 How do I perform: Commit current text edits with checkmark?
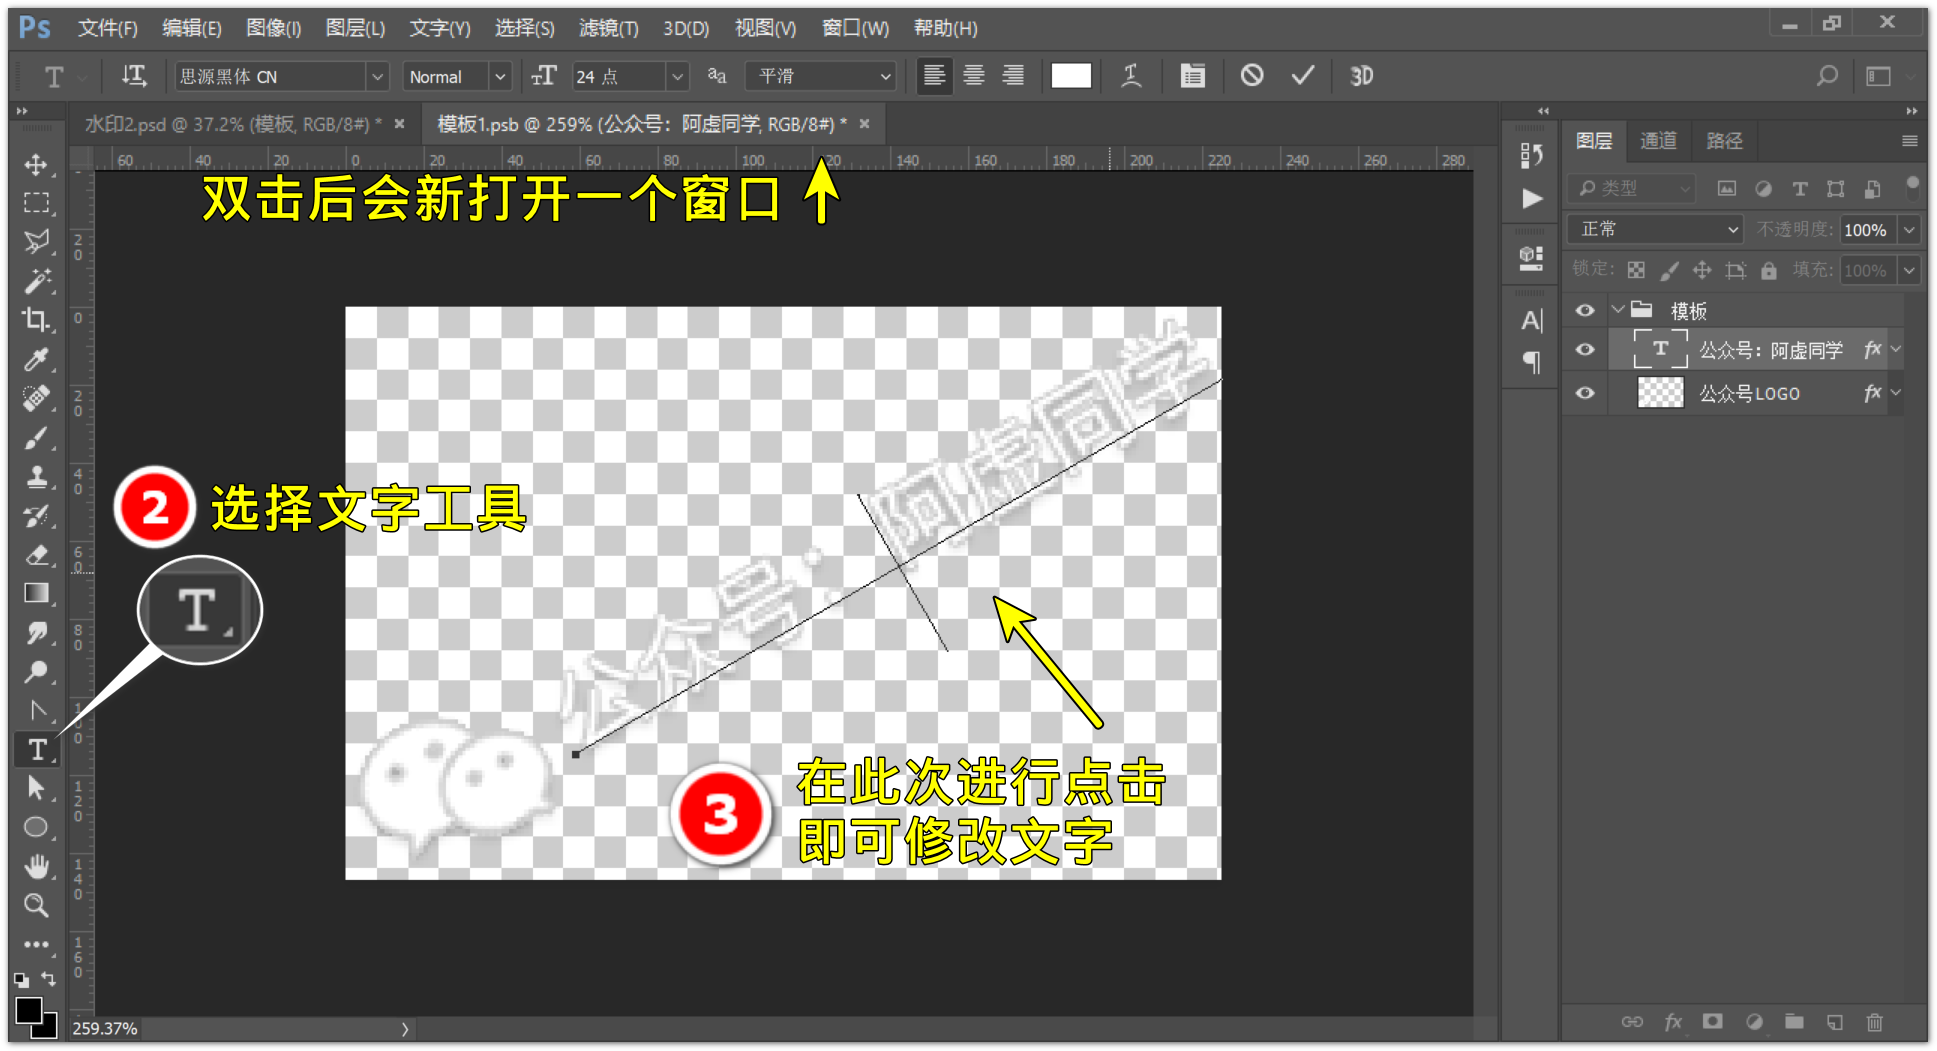point(1303,76)
